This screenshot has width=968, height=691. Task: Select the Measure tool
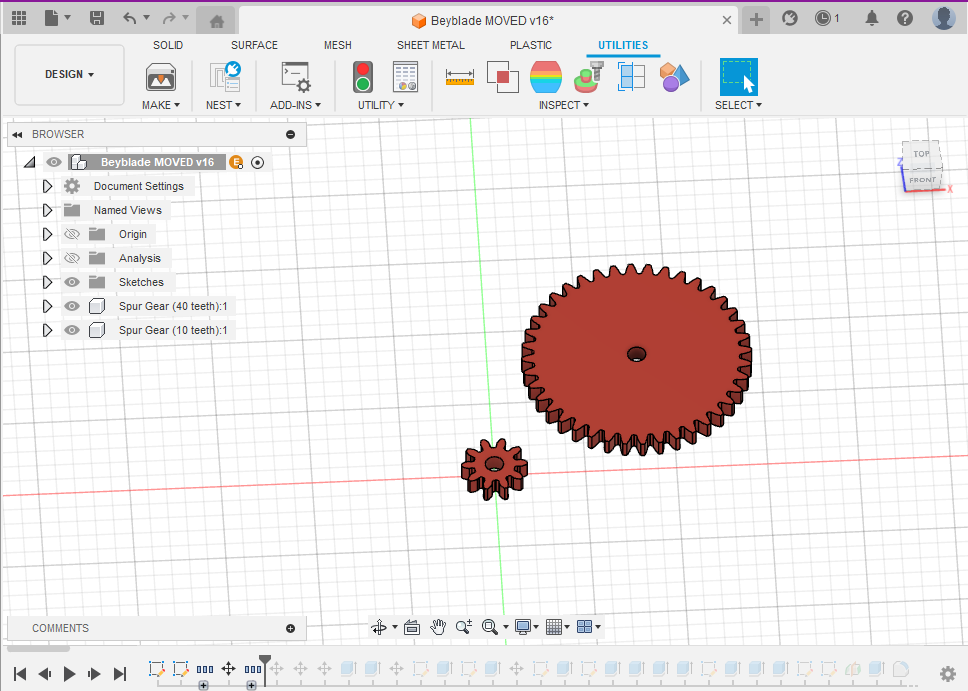click(459, 76)
